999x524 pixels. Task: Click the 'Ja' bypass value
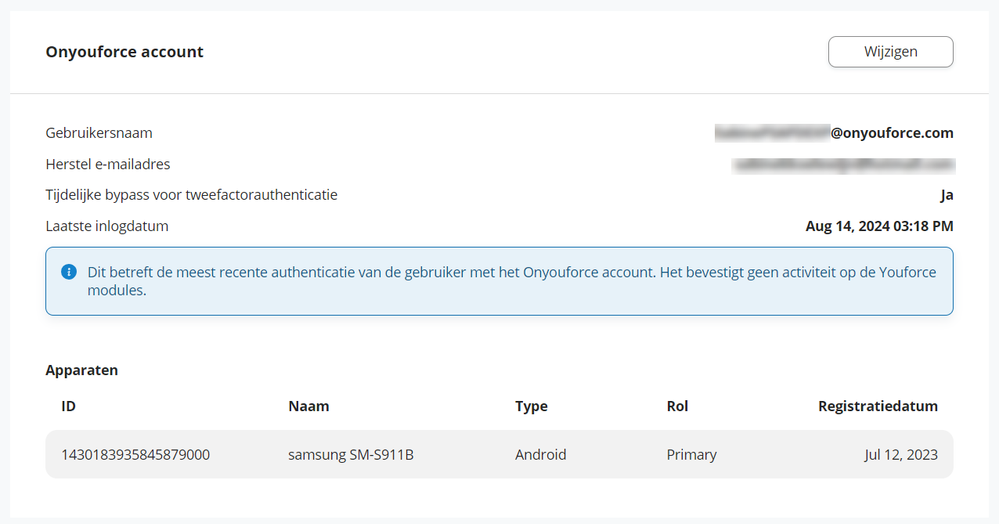[x=946, y=195]
